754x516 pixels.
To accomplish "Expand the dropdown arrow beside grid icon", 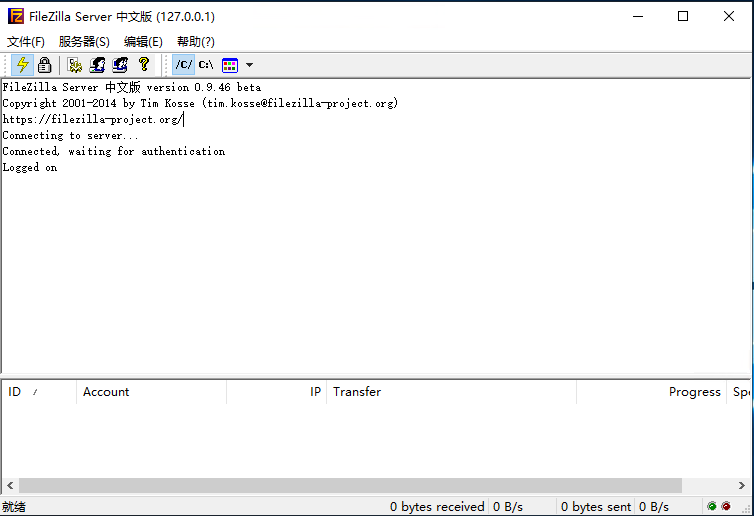I will point(249,65).
